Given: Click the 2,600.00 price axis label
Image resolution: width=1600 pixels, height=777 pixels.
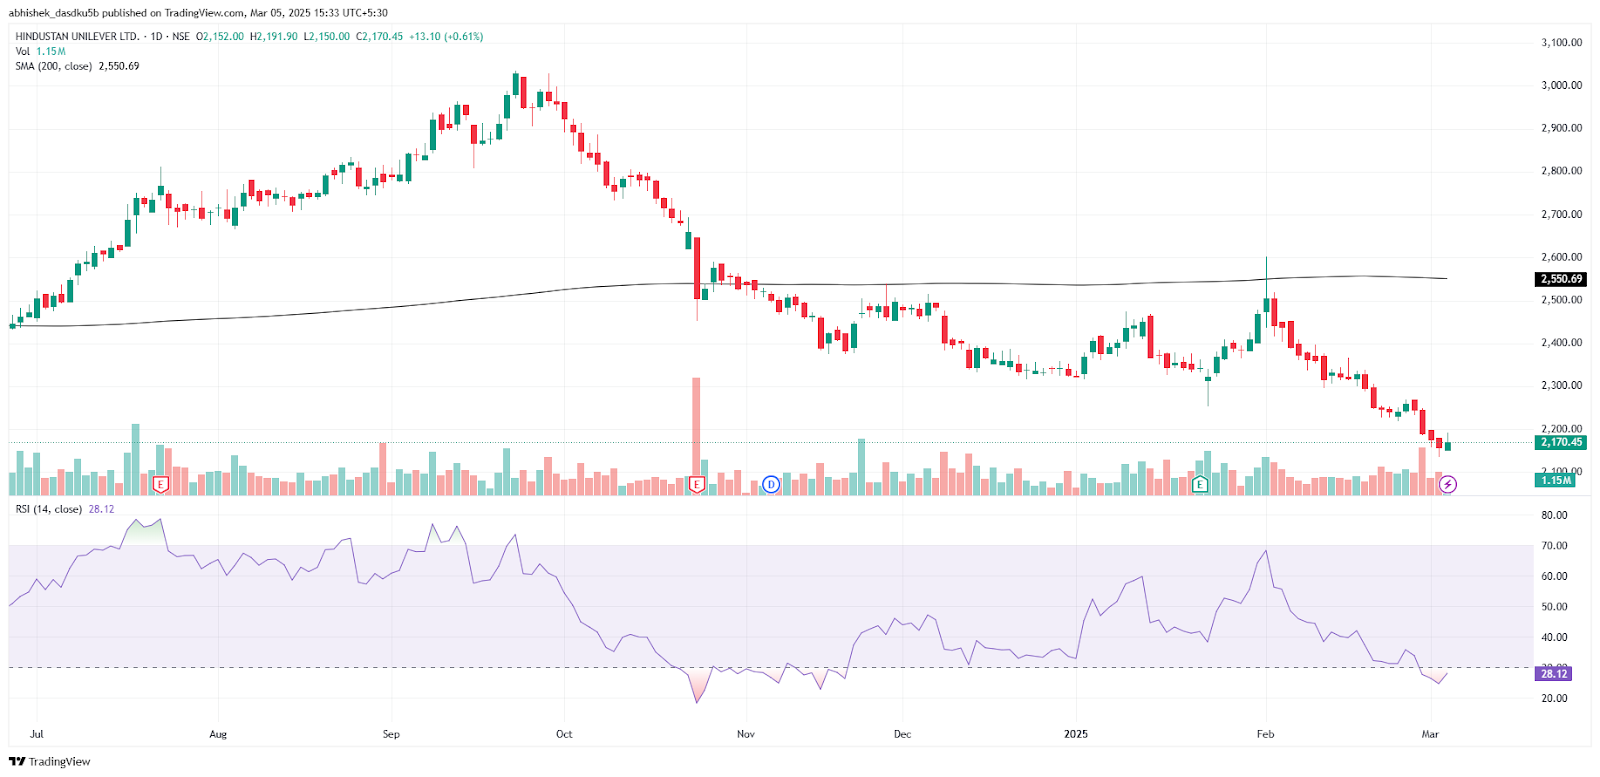Looking at the screenshot, I should [x=1561, y=257].
